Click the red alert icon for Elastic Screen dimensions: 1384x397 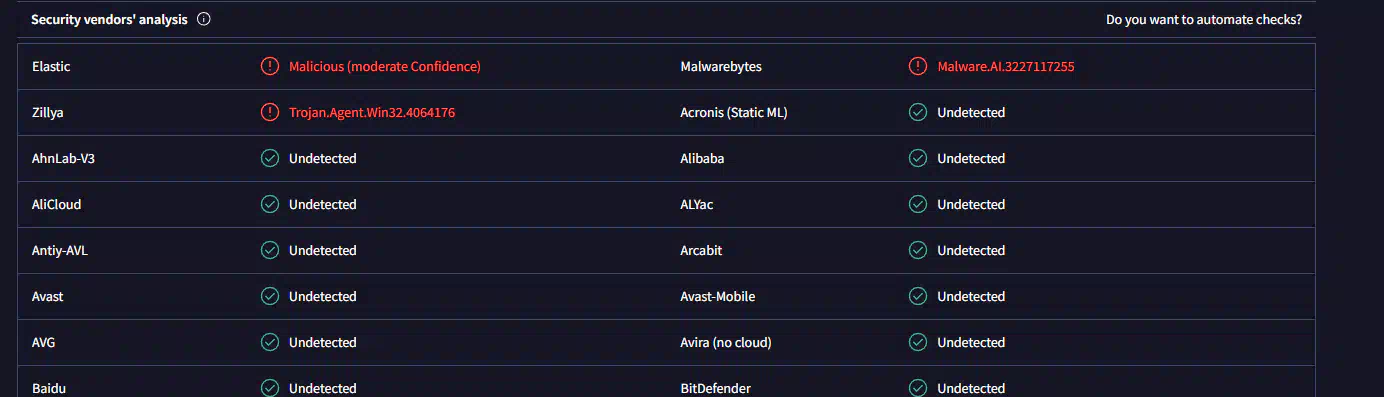point(270,66)
